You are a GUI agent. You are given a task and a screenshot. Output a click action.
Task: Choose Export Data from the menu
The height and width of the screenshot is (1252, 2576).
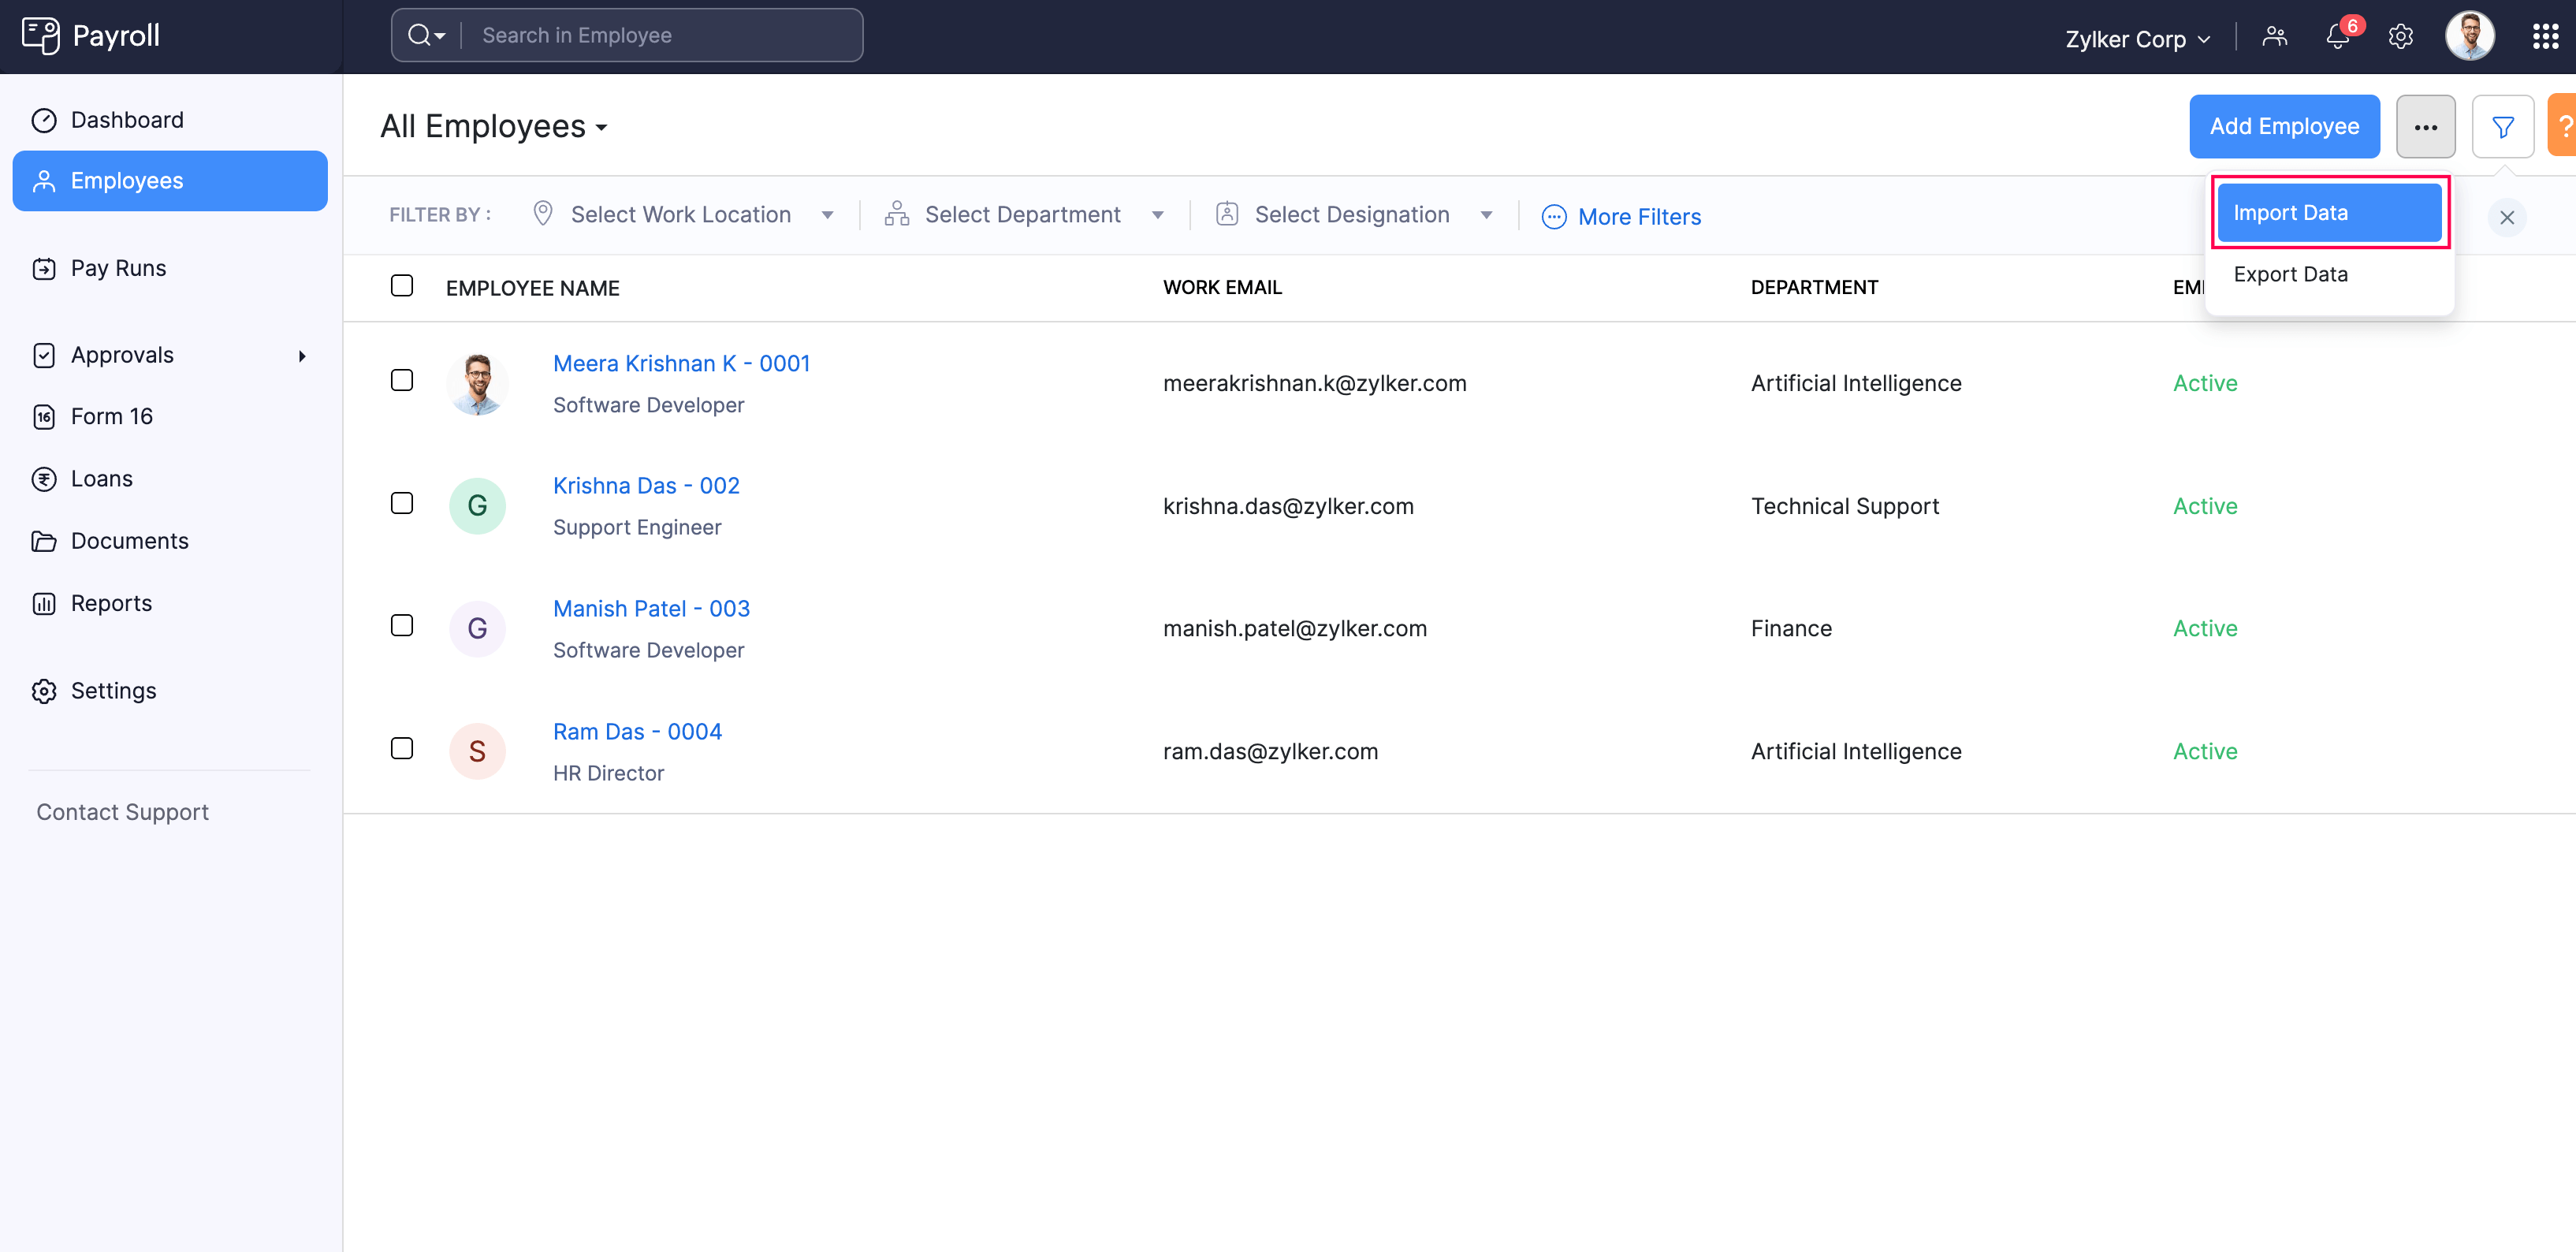coord(2290,274)
